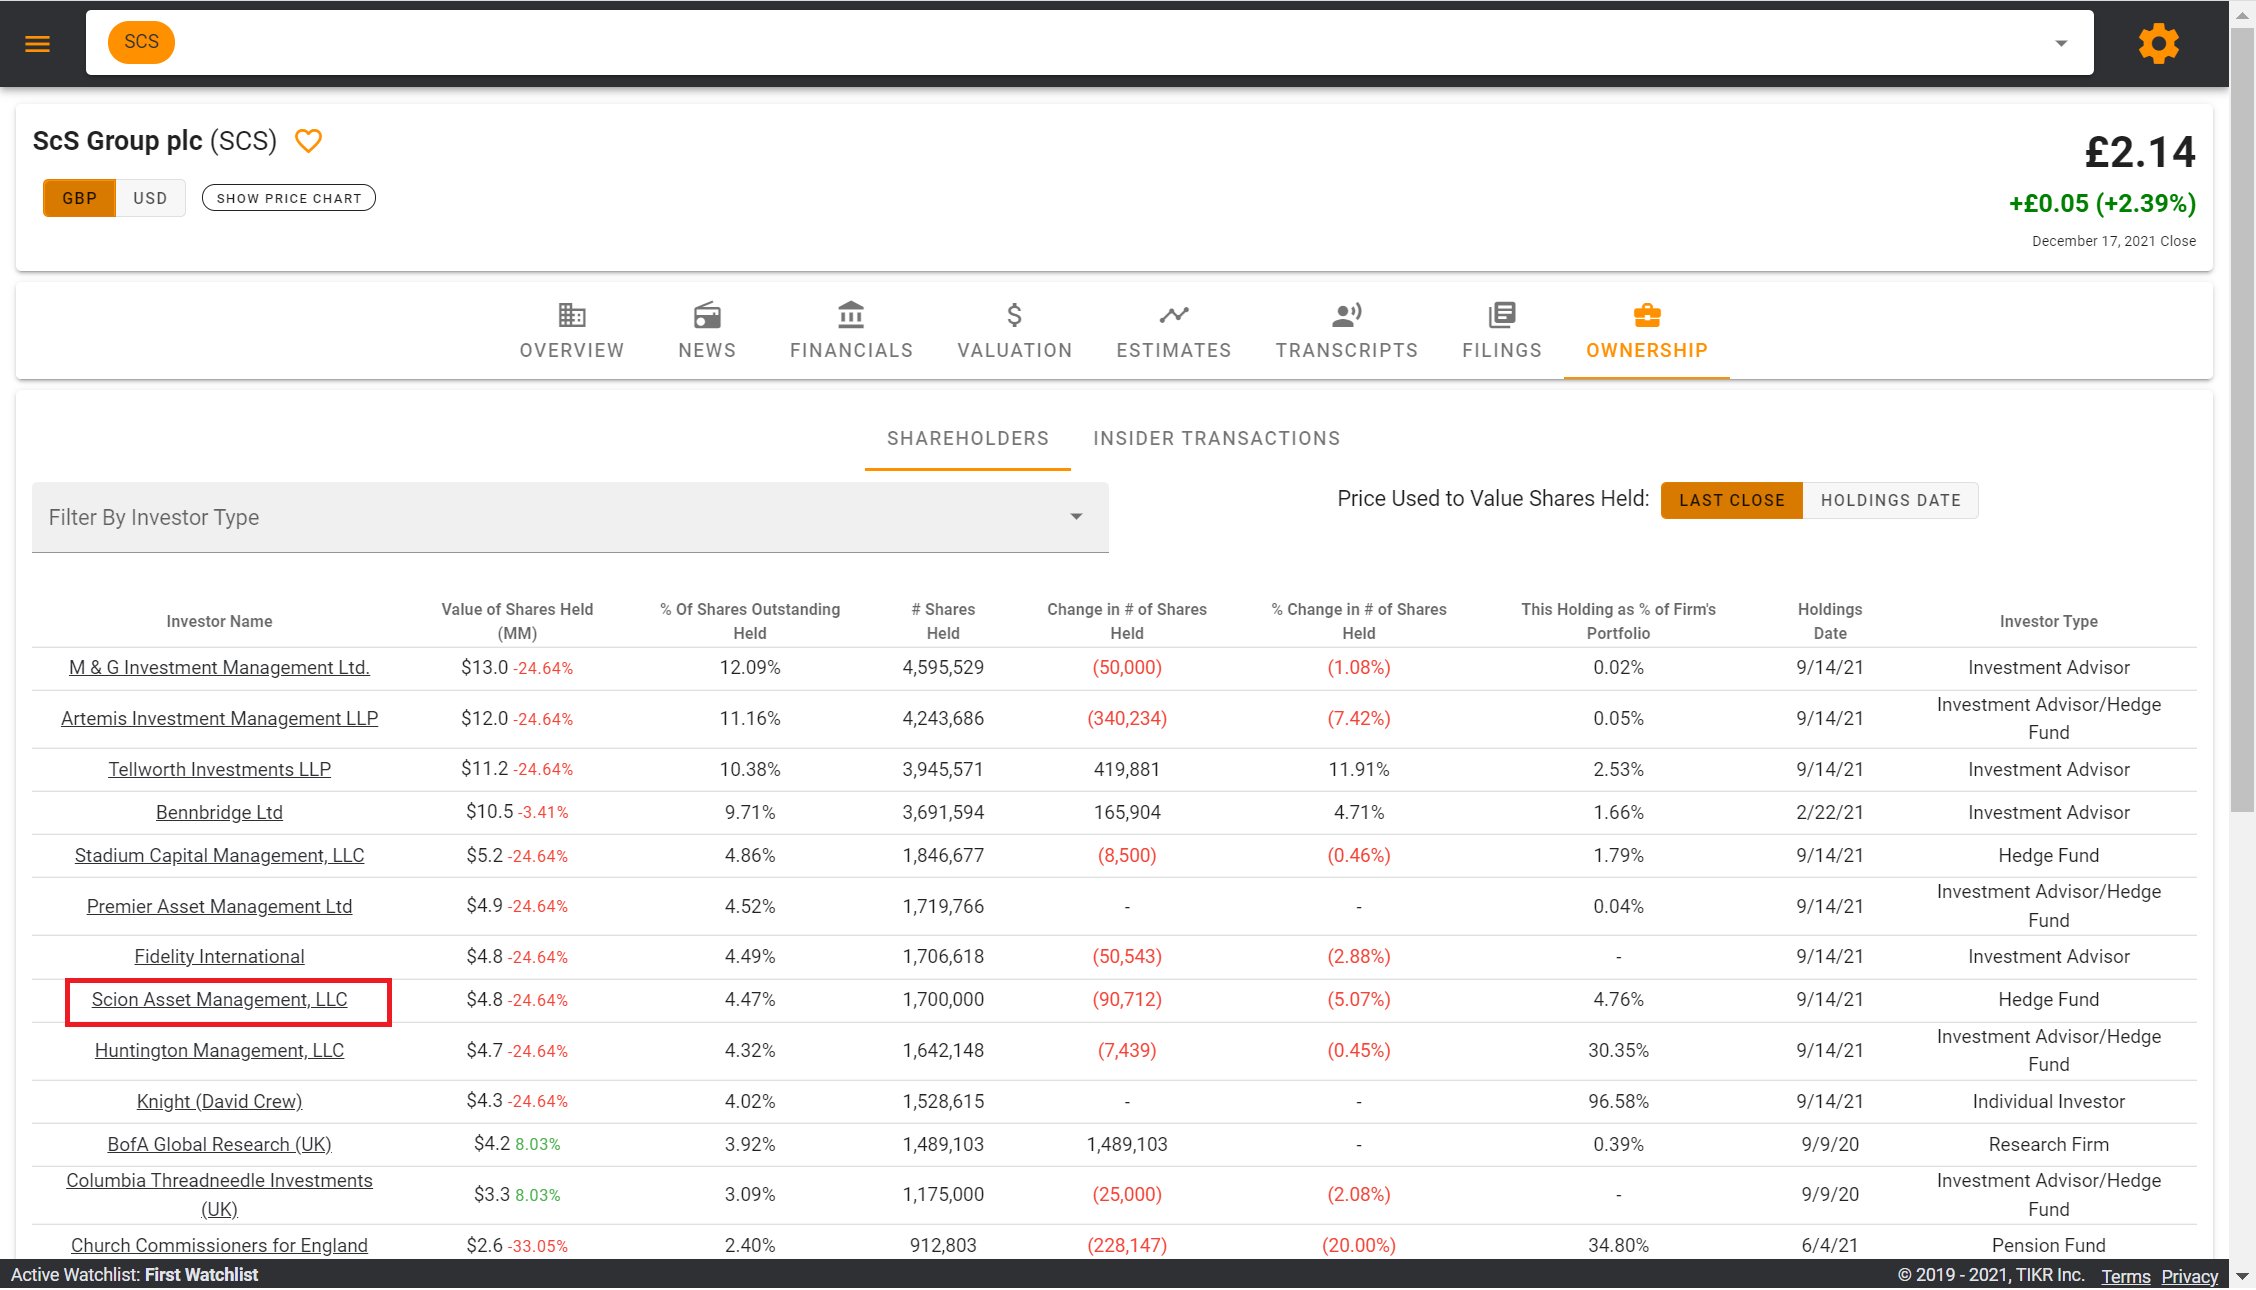
Task: Sort by Holdings Date column header
Action: click(x=1830, y=621)
